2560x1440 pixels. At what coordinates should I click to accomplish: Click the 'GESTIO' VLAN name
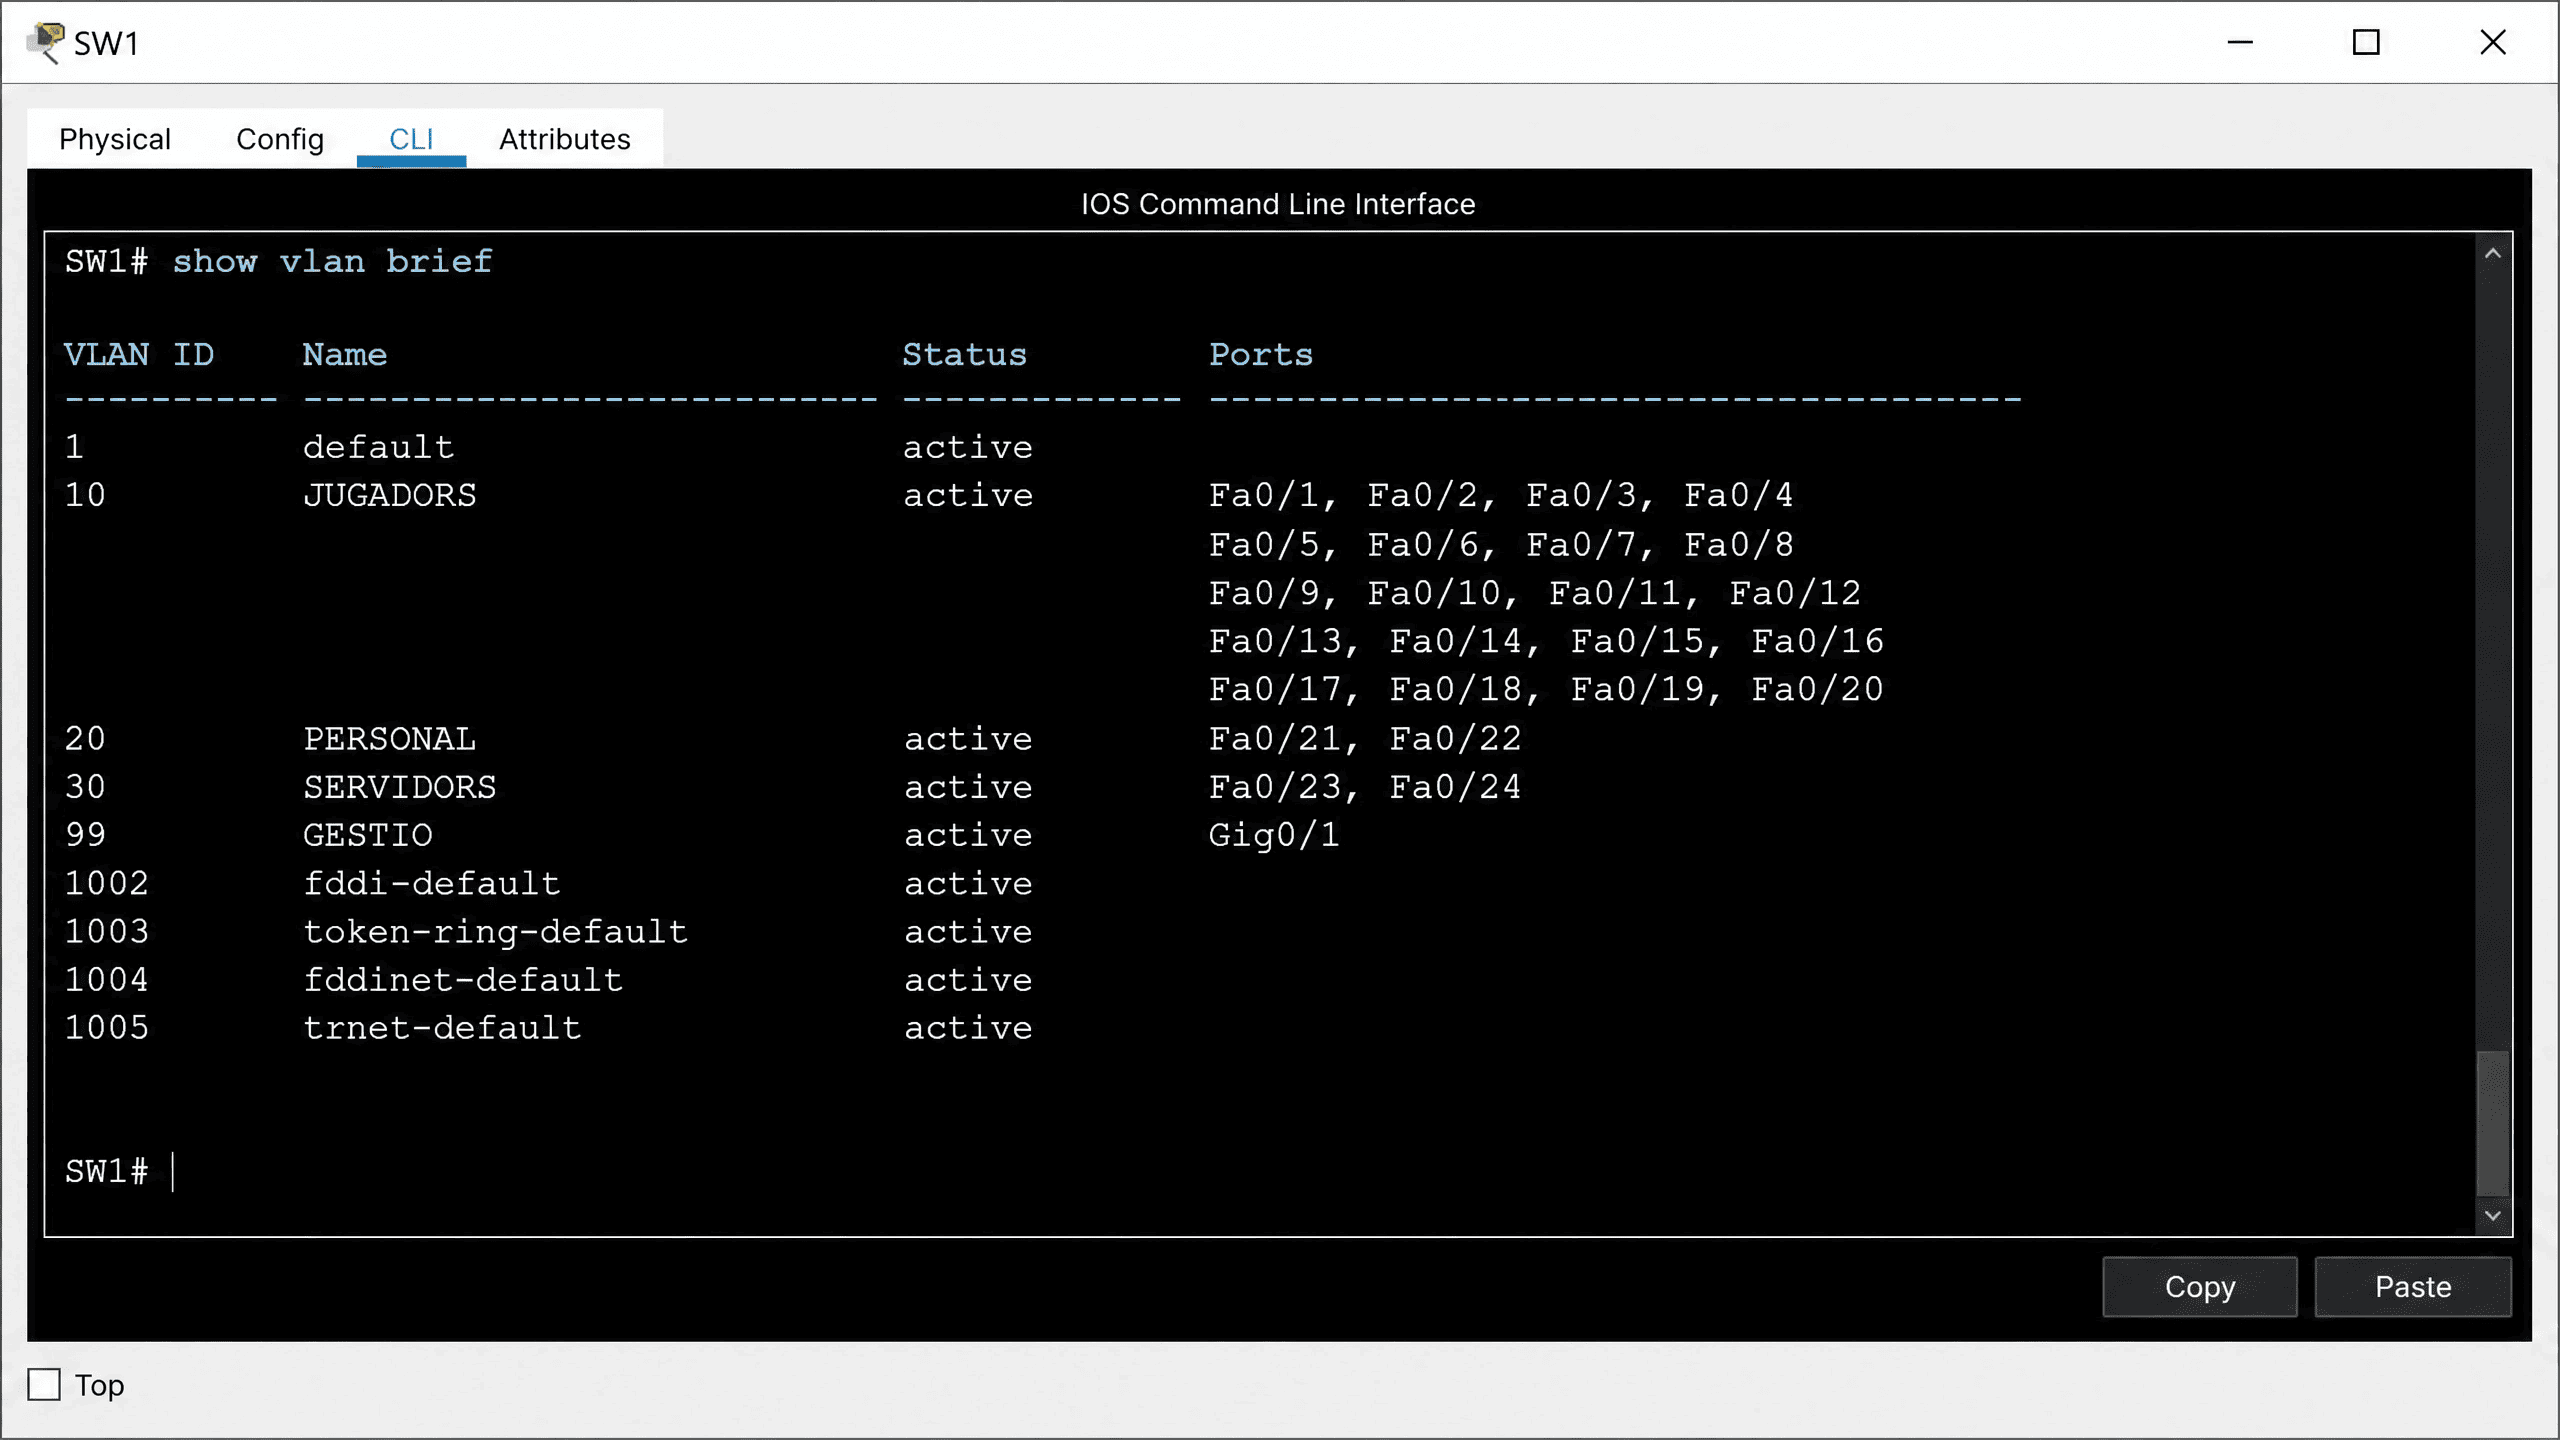click(368, 835)
